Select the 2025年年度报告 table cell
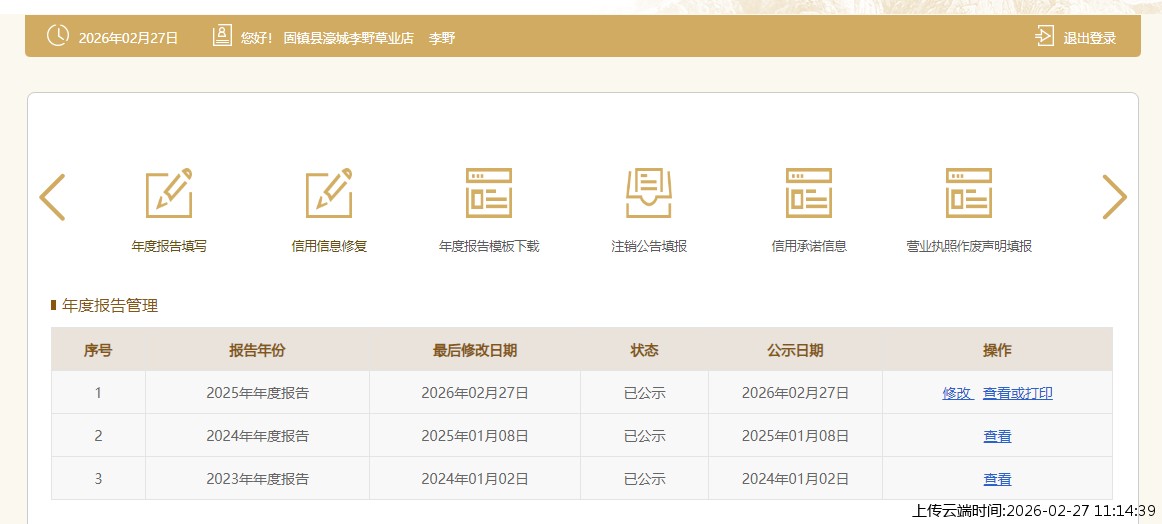Screen dimensions: 1162x524 (x=257, y=393)
